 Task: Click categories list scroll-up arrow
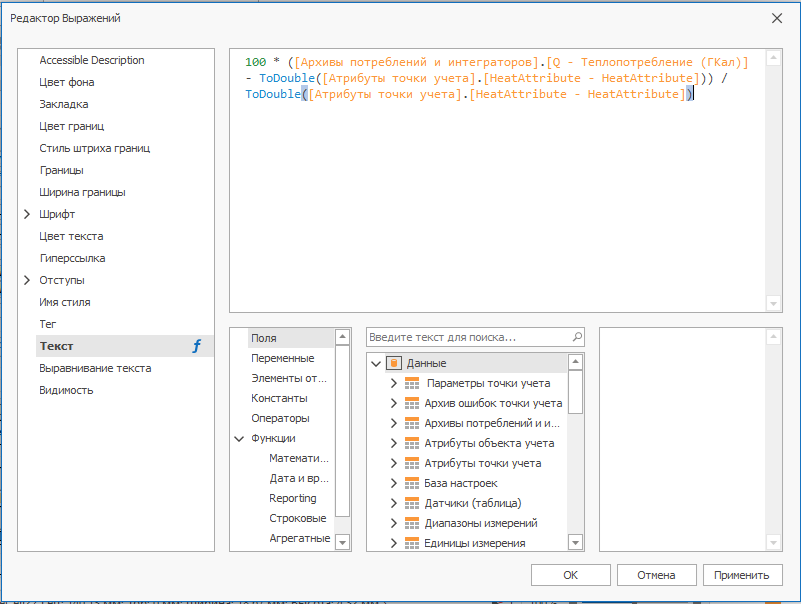pos(343,337)
